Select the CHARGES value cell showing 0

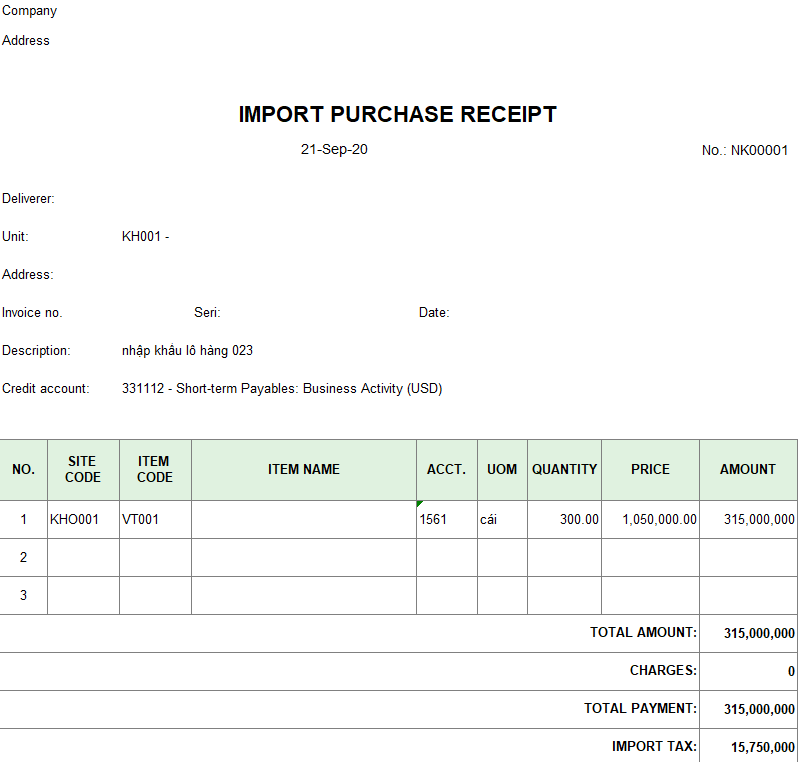[x=748, y=671]
